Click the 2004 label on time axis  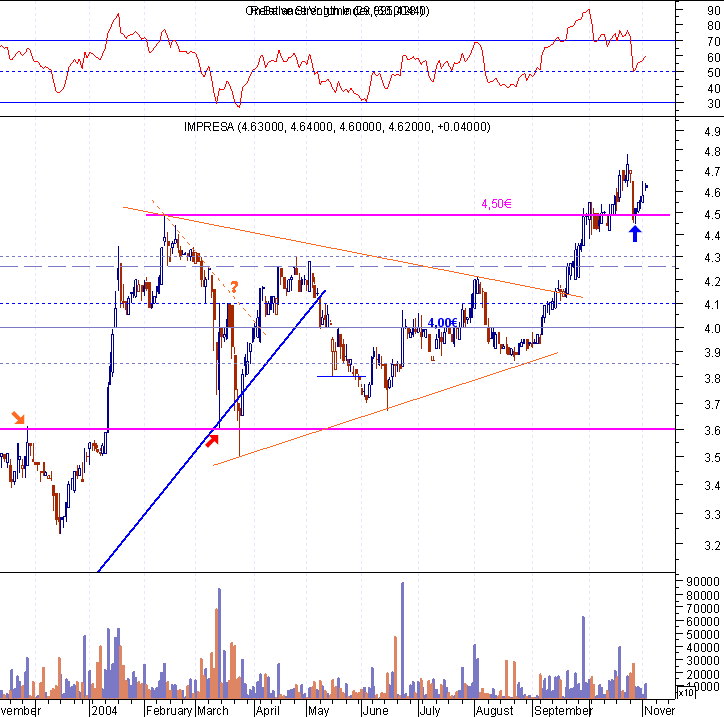pyautogui.click(x=104, y=710)
